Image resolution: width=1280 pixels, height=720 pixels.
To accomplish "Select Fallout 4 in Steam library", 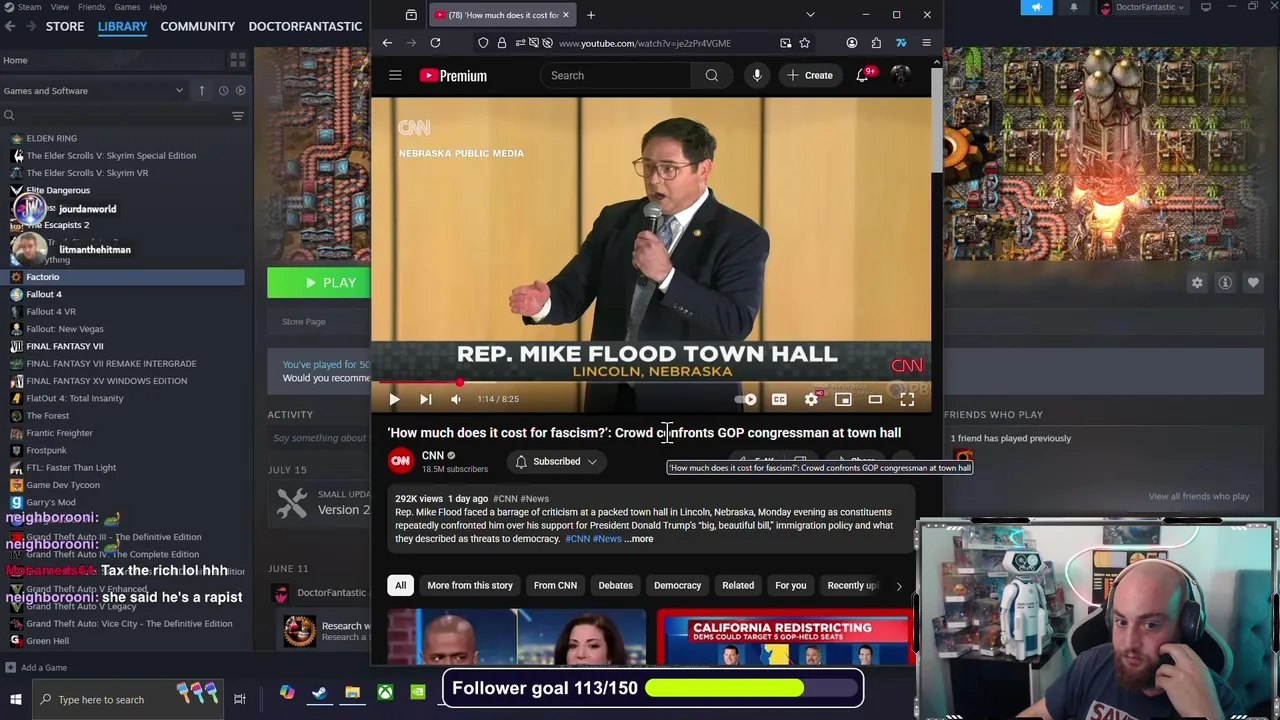I will 44,294.
